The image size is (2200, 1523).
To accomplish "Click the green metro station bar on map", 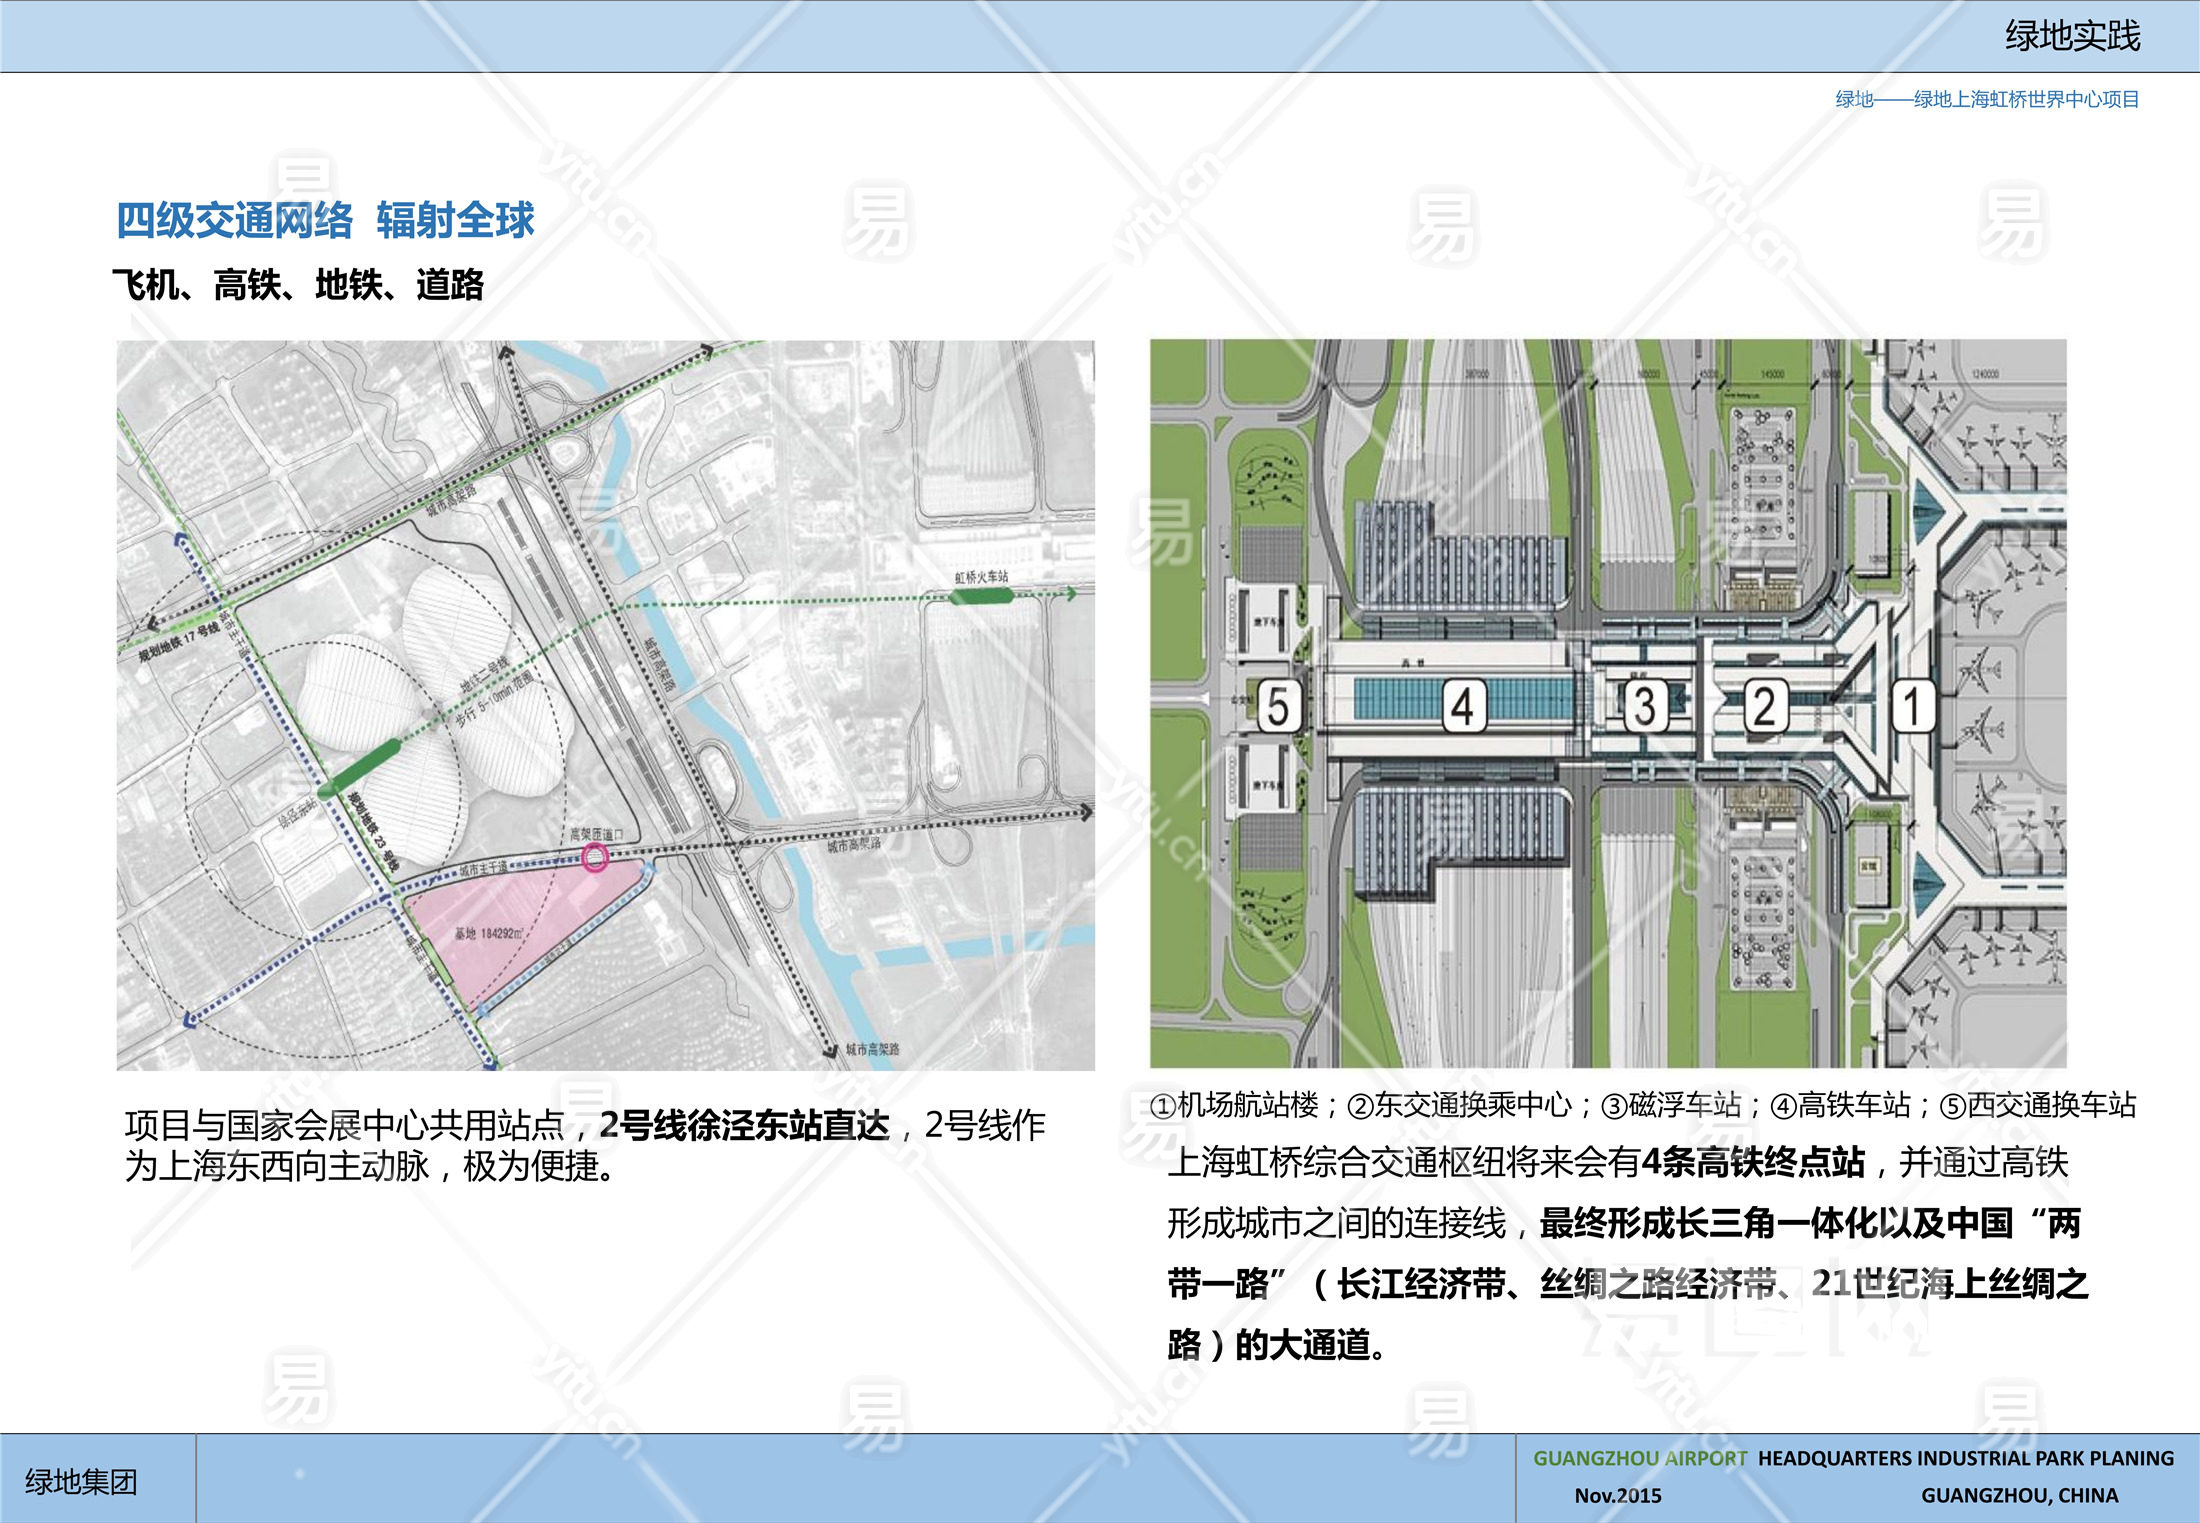I will click(x=361, y=767).
